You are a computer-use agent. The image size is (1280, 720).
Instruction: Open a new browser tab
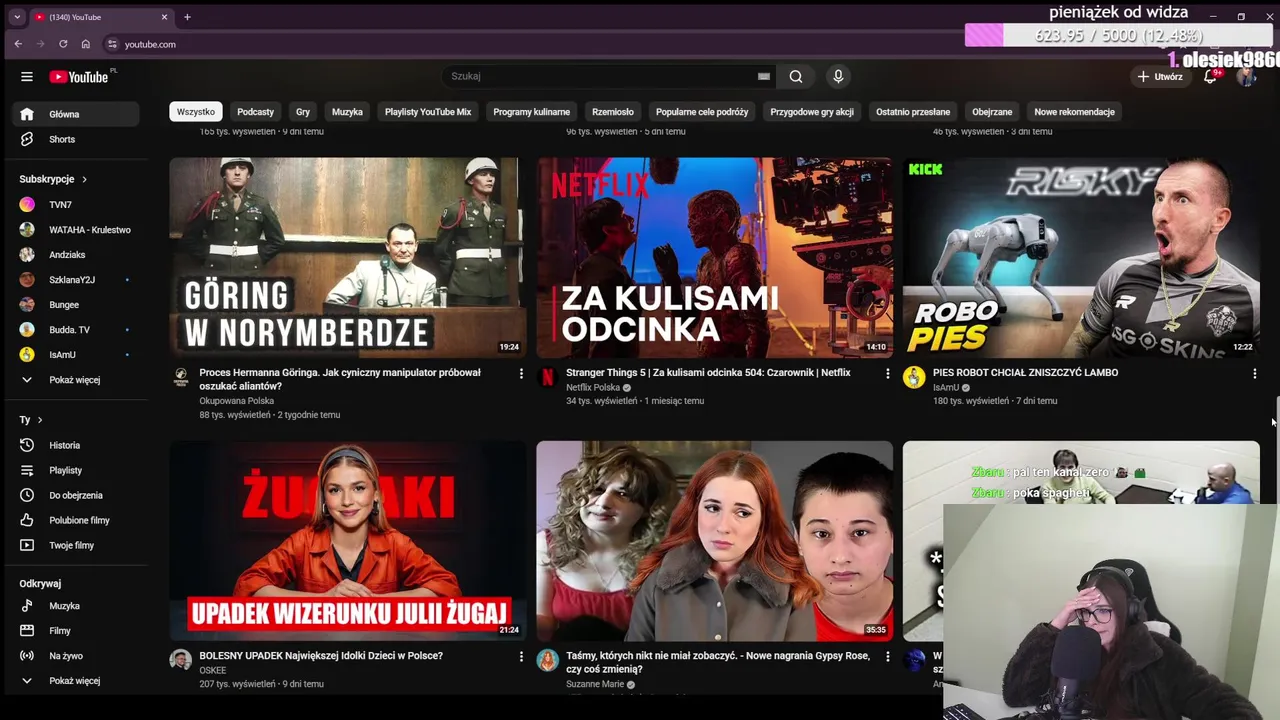187,17
